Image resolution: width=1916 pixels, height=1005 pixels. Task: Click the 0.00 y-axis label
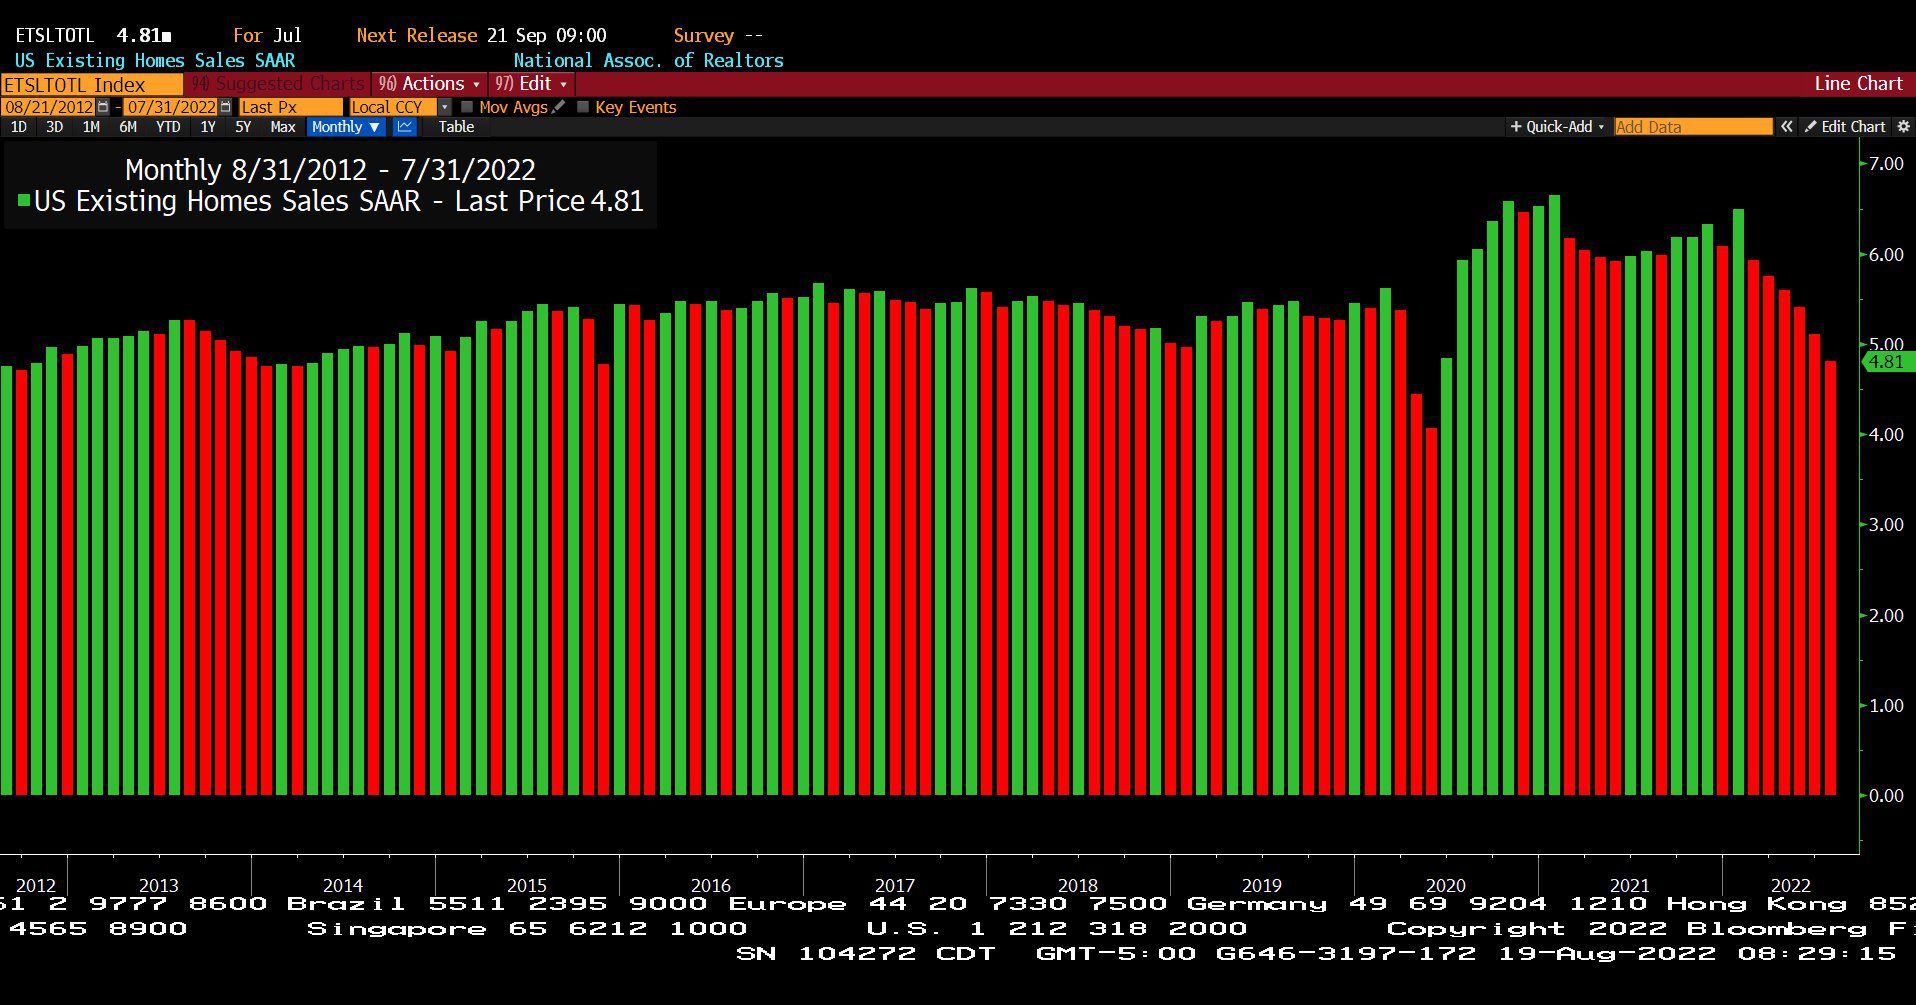click(x=1886, y=796)
